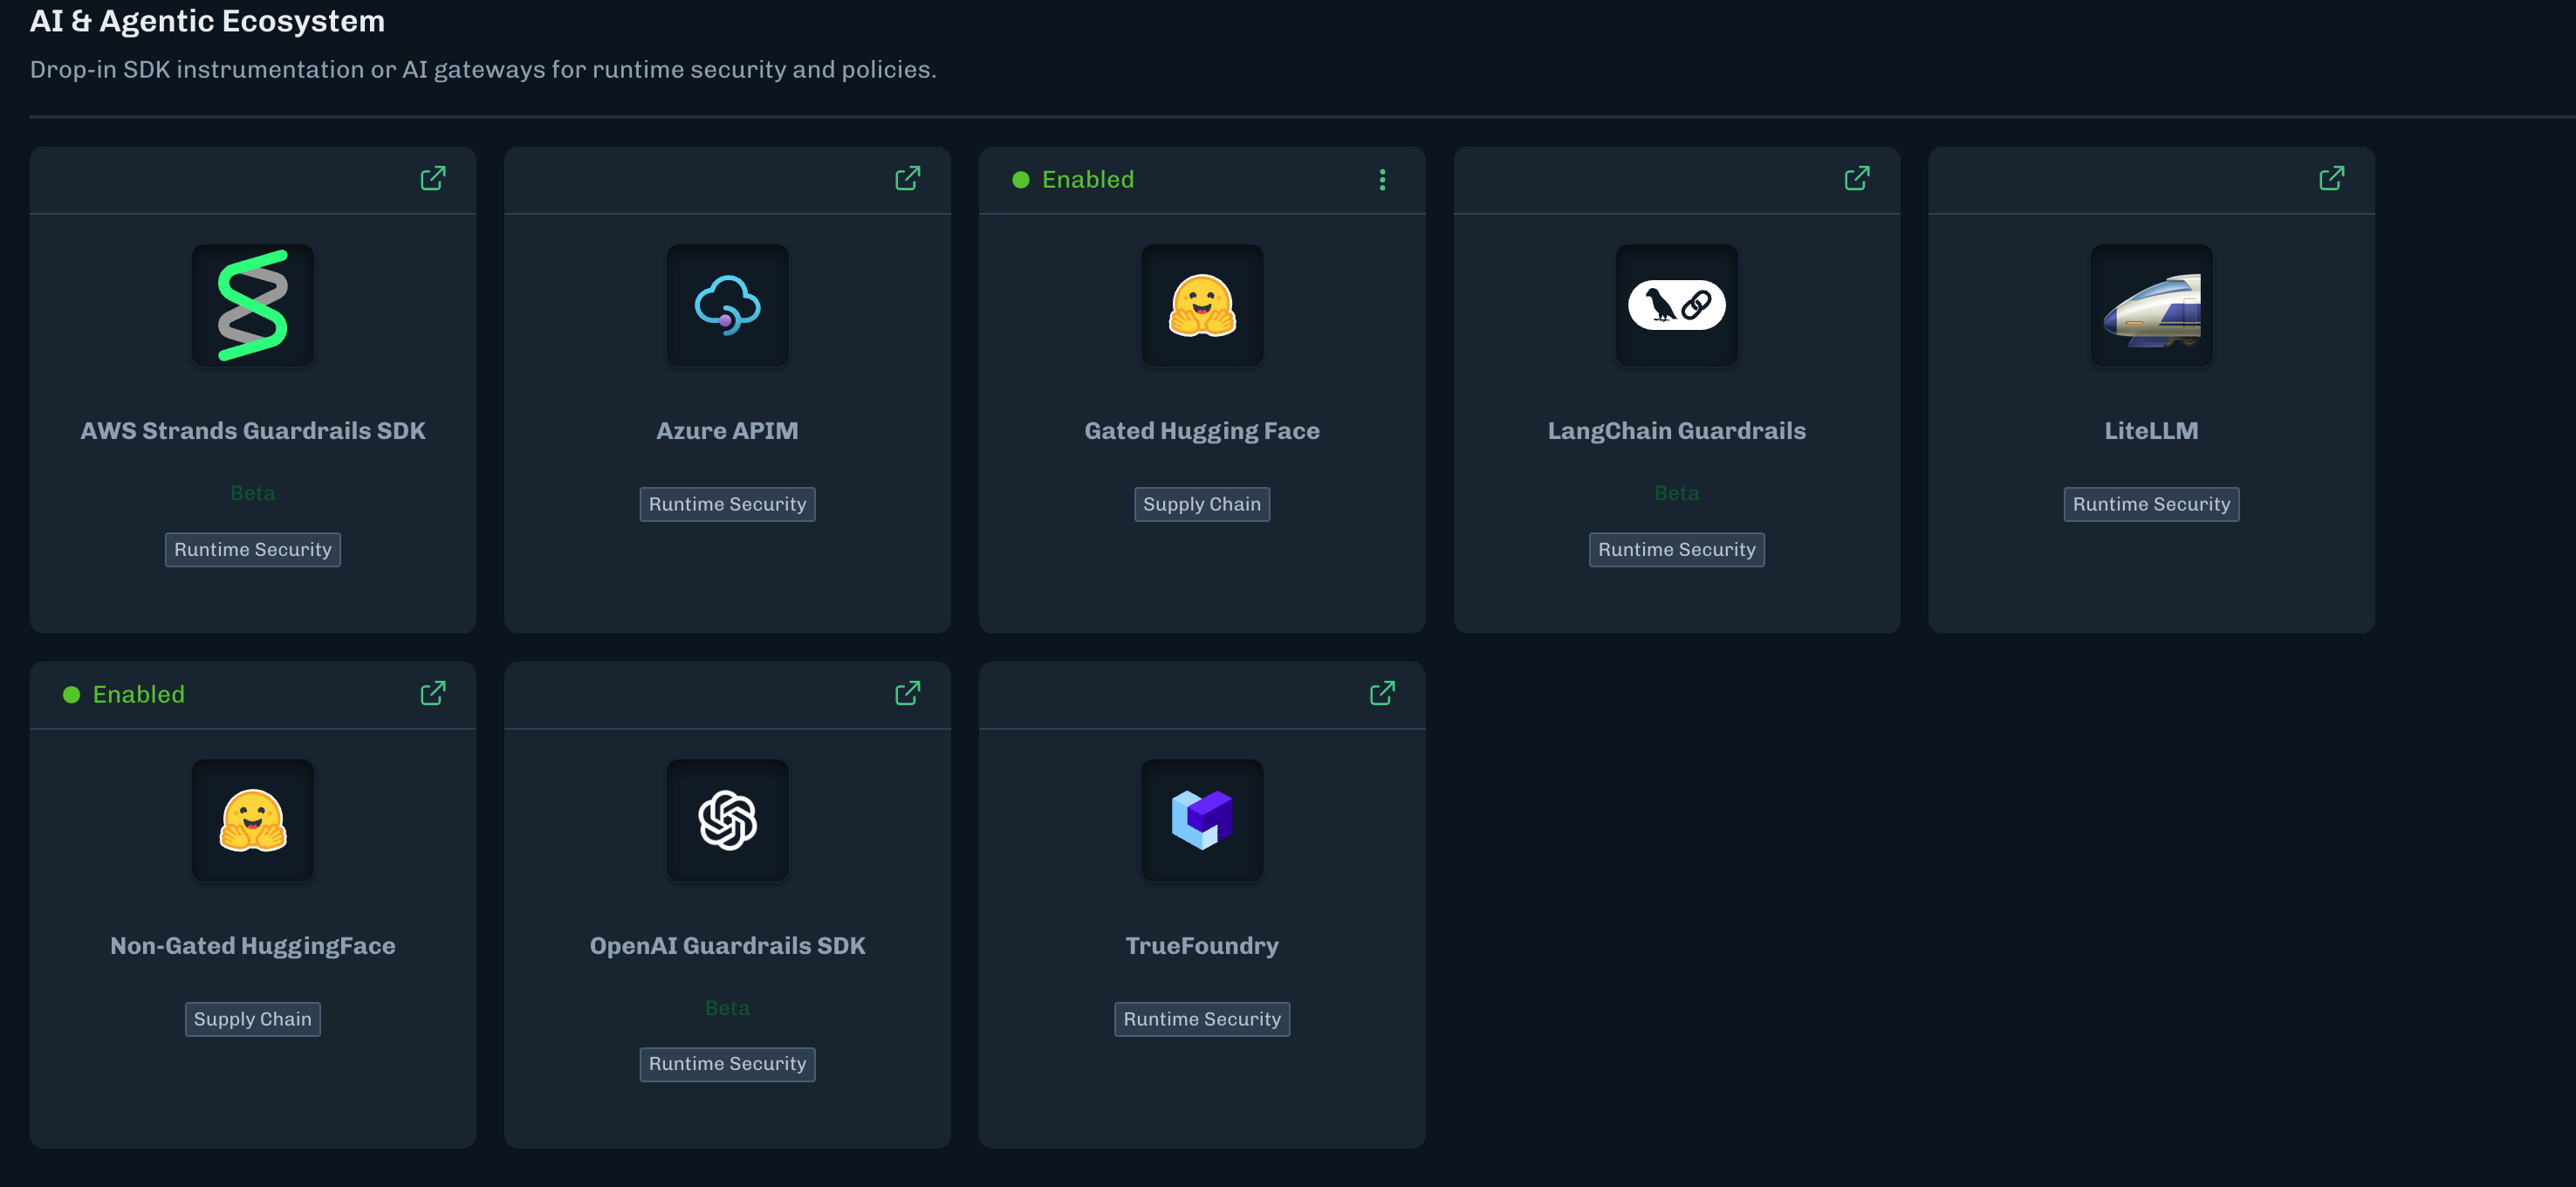The height and width of the screenshot is (1187, 2576).
Task: Select the TrueFoundry title
Action: tap(1202, 946)
